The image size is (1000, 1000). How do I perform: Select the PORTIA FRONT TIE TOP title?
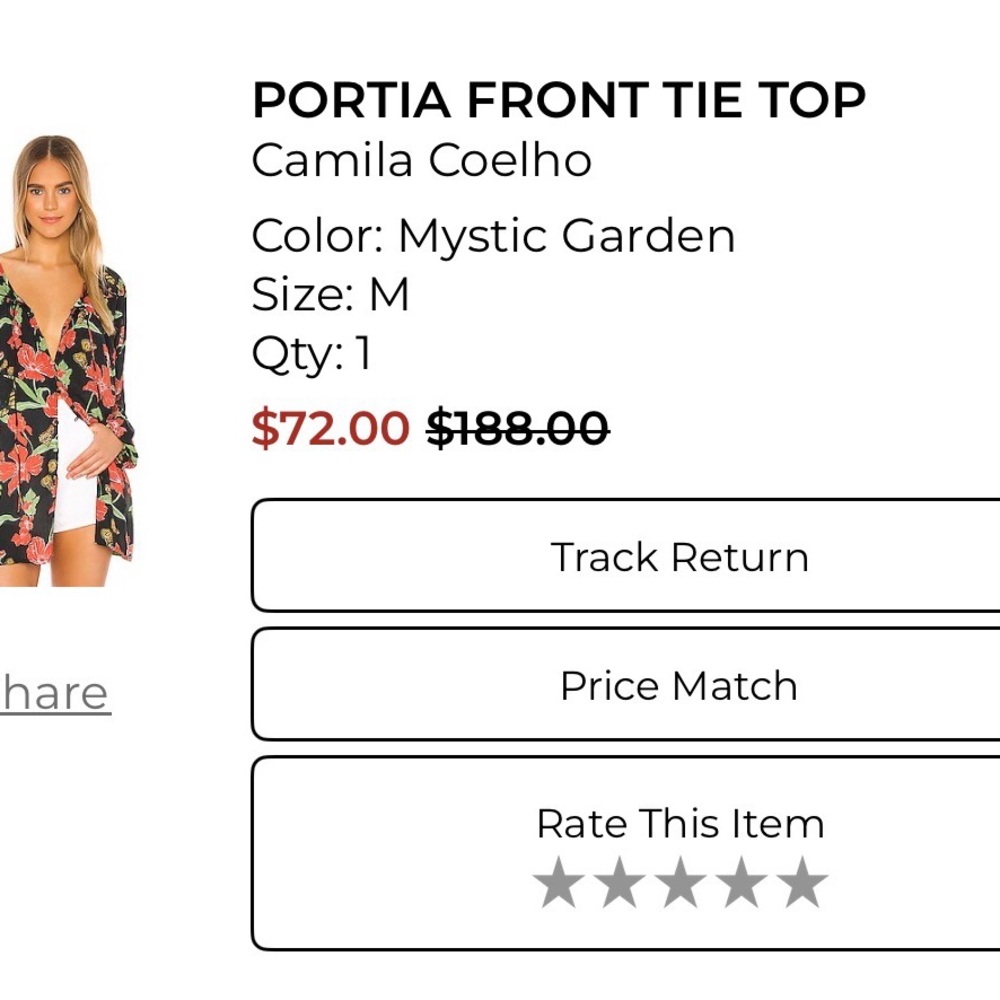[x=560, y=95]
